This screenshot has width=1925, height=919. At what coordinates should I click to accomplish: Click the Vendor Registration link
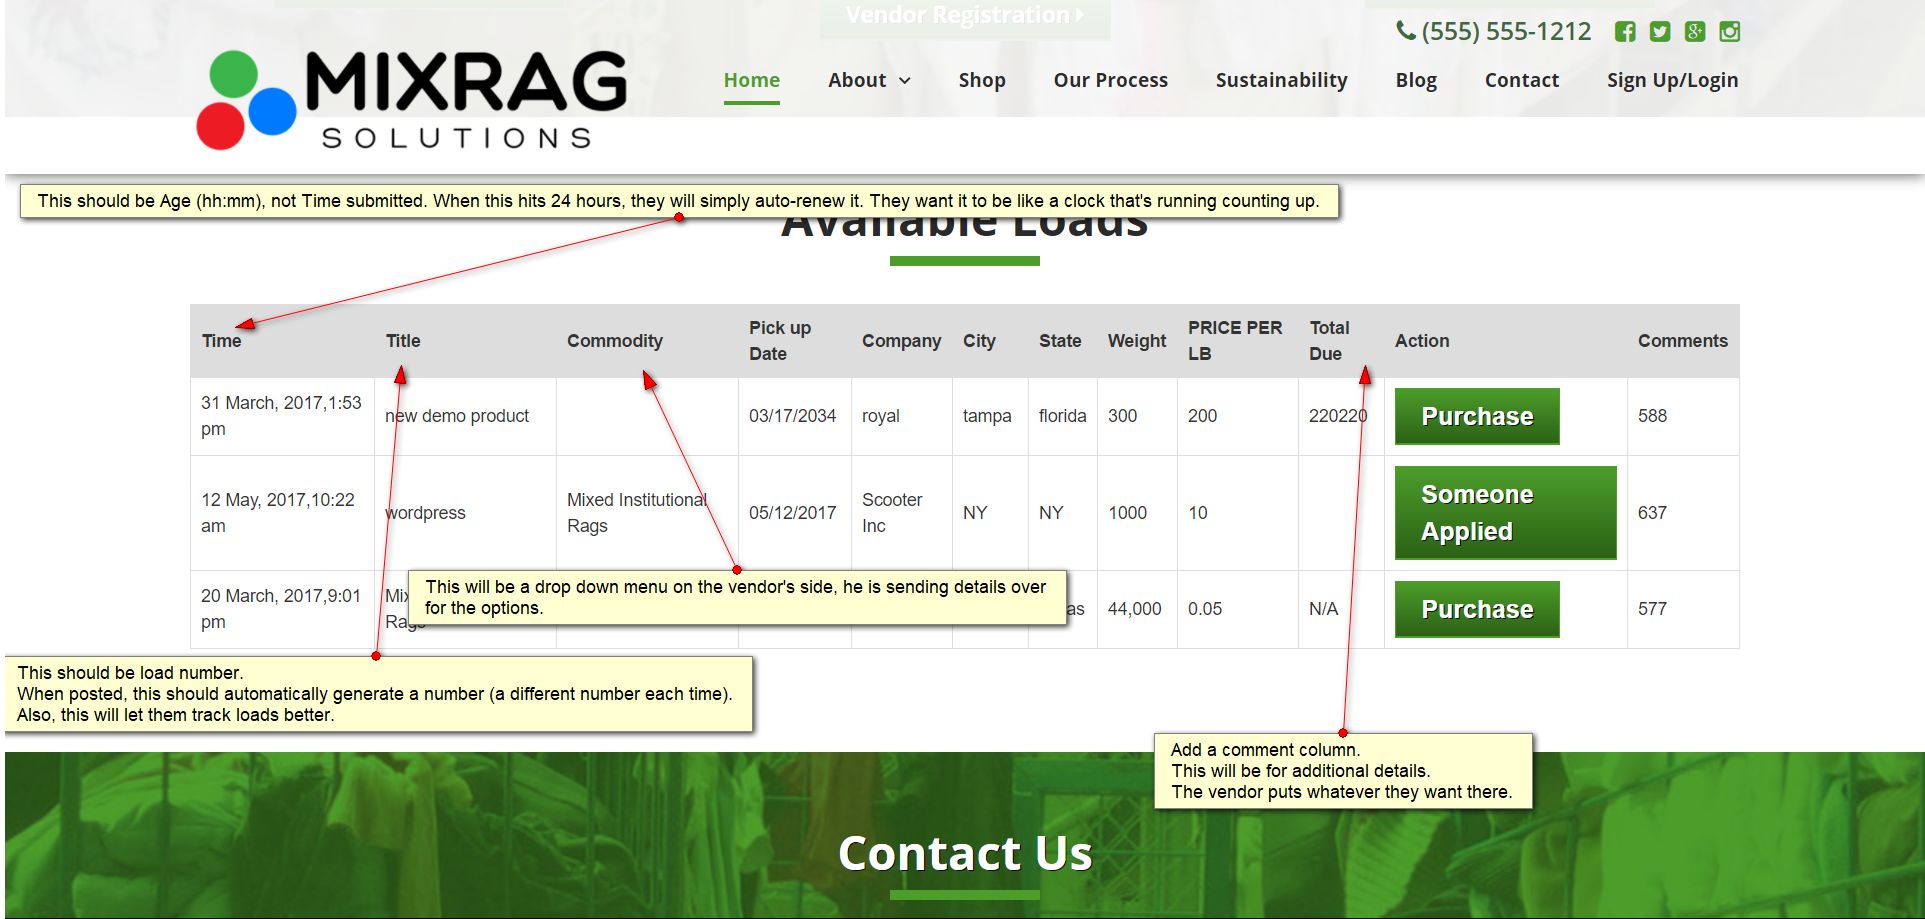pyautogui.click(x=965, y=15)
